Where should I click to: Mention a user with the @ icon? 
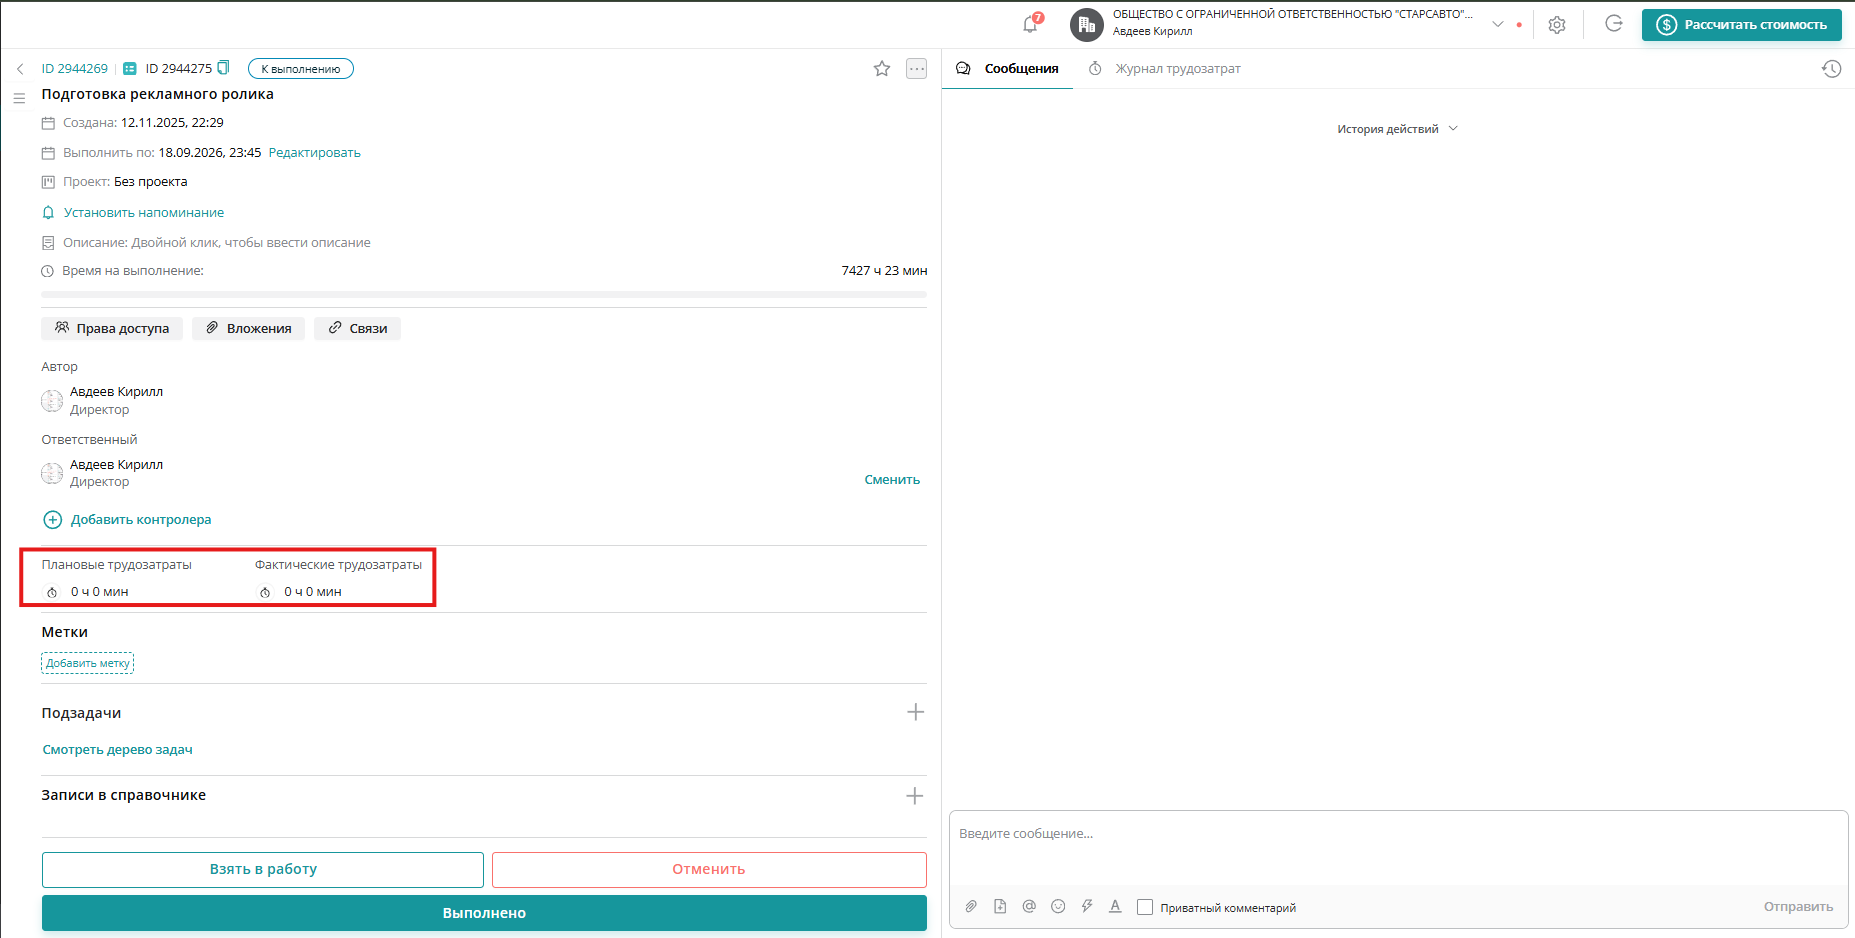click(1029, 906)
